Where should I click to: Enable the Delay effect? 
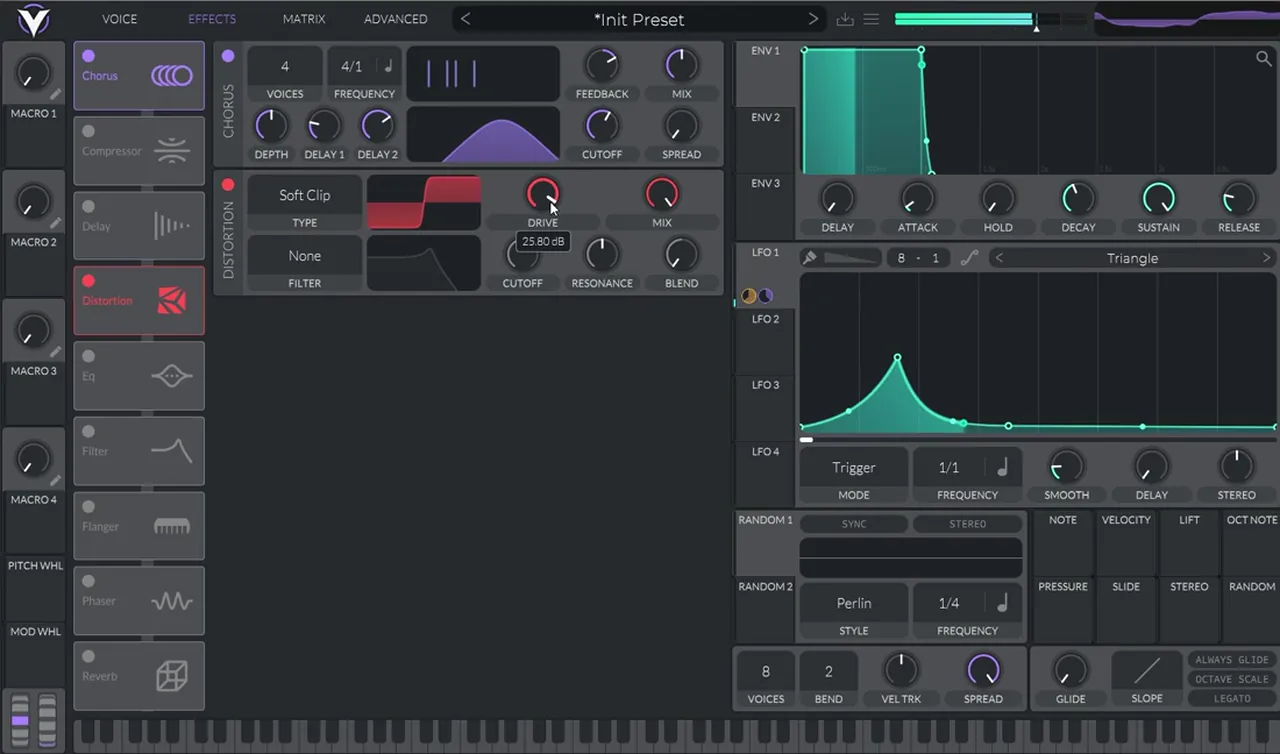point(88,206)
